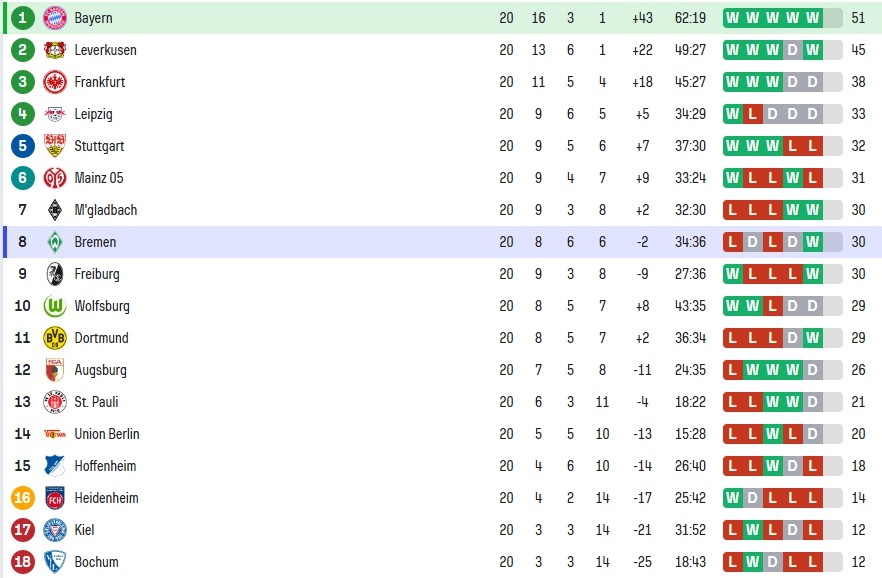This screenshot has height=578, width=882.
Task: Click the Dortmund BVB logo
Action: coord(55,338)
